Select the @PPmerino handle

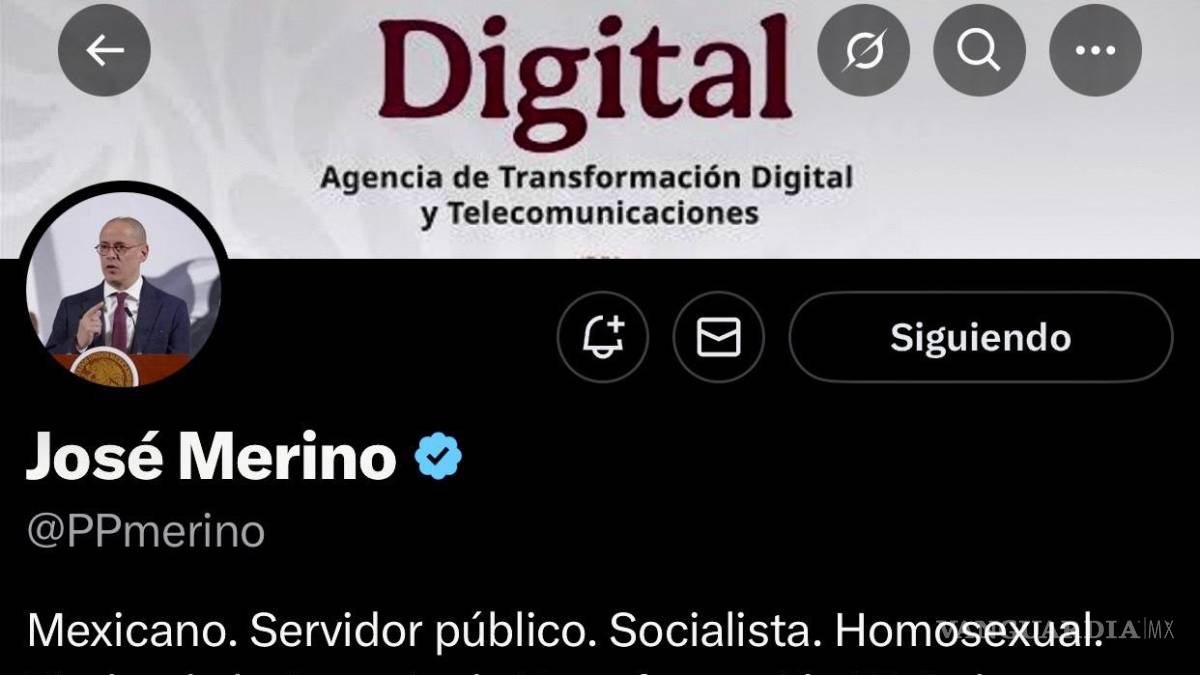point(146,530)
